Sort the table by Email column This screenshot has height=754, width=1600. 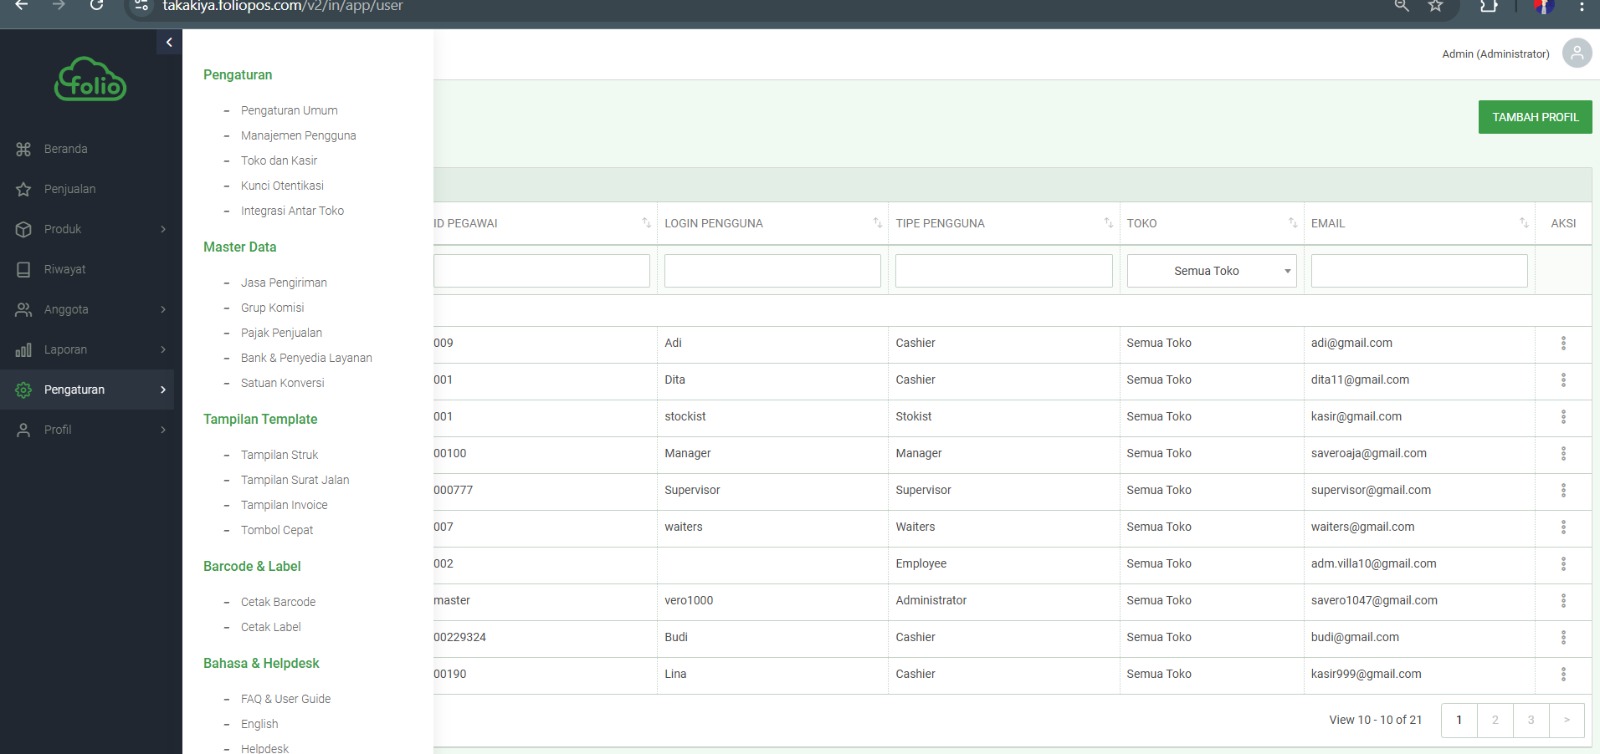pyautogui.click(x=1523, y=223)
